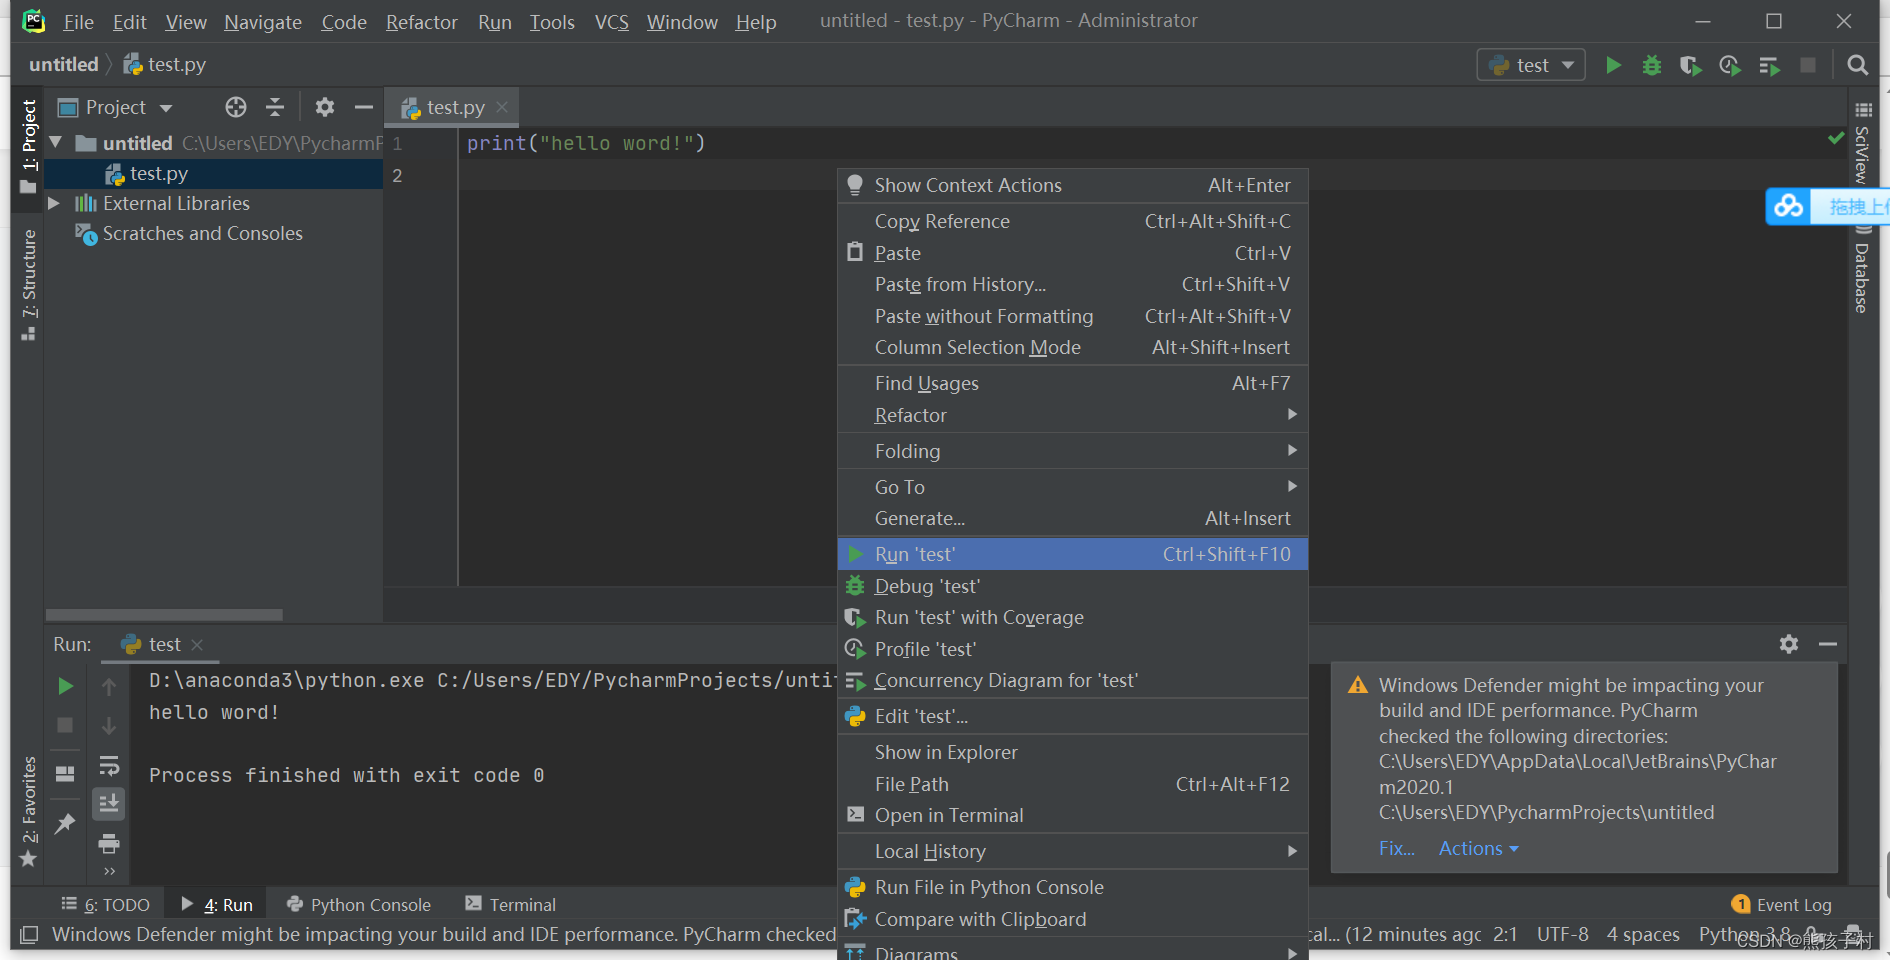Restore layout icon in Run panel

[65, 773]
